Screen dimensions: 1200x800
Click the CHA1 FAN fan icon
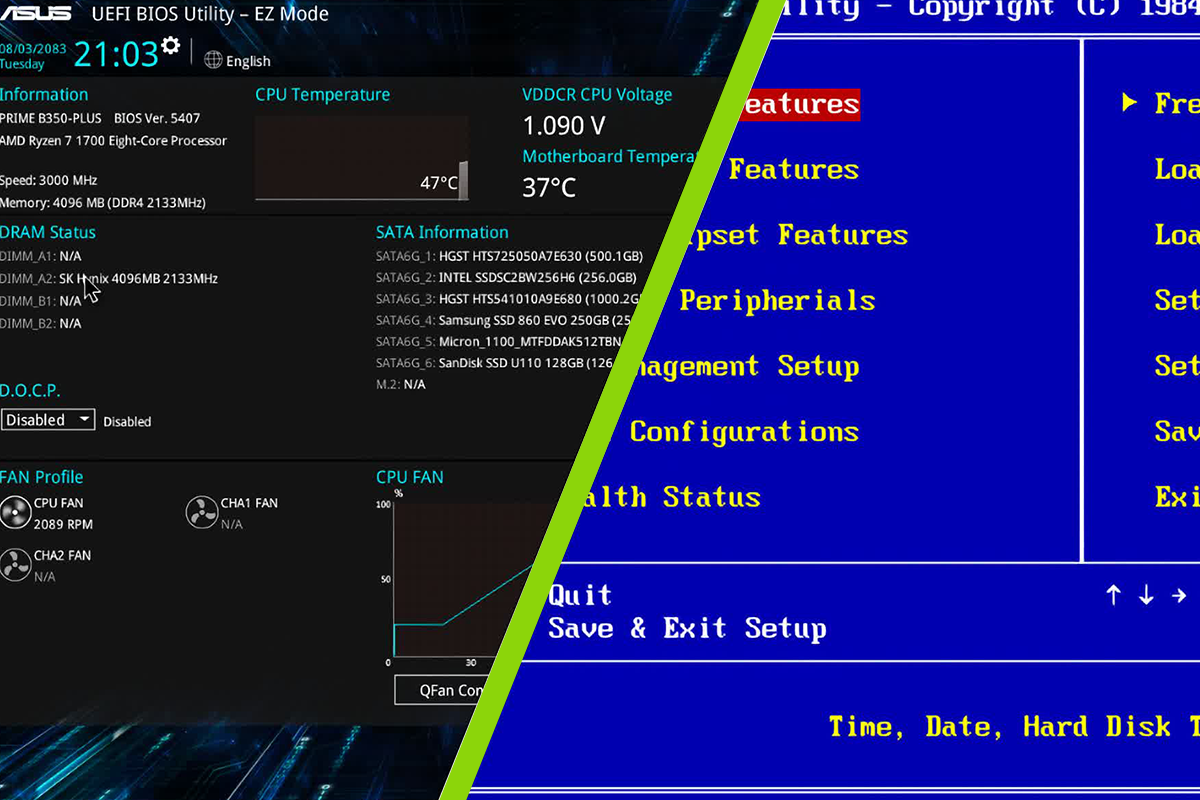pos(202,513)
